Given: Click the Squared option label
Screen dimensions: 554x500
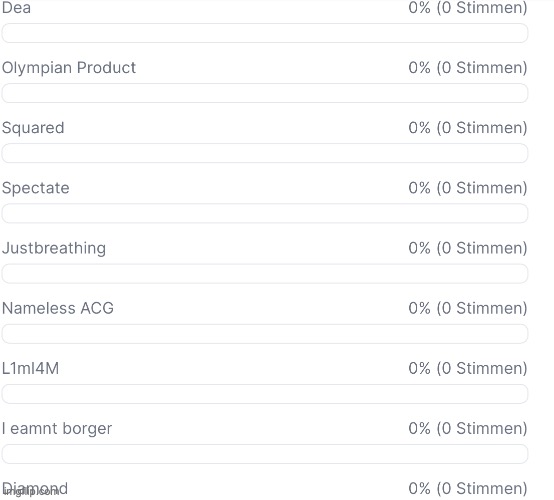Looking at the screenshot, I should [x=33, y=128].
